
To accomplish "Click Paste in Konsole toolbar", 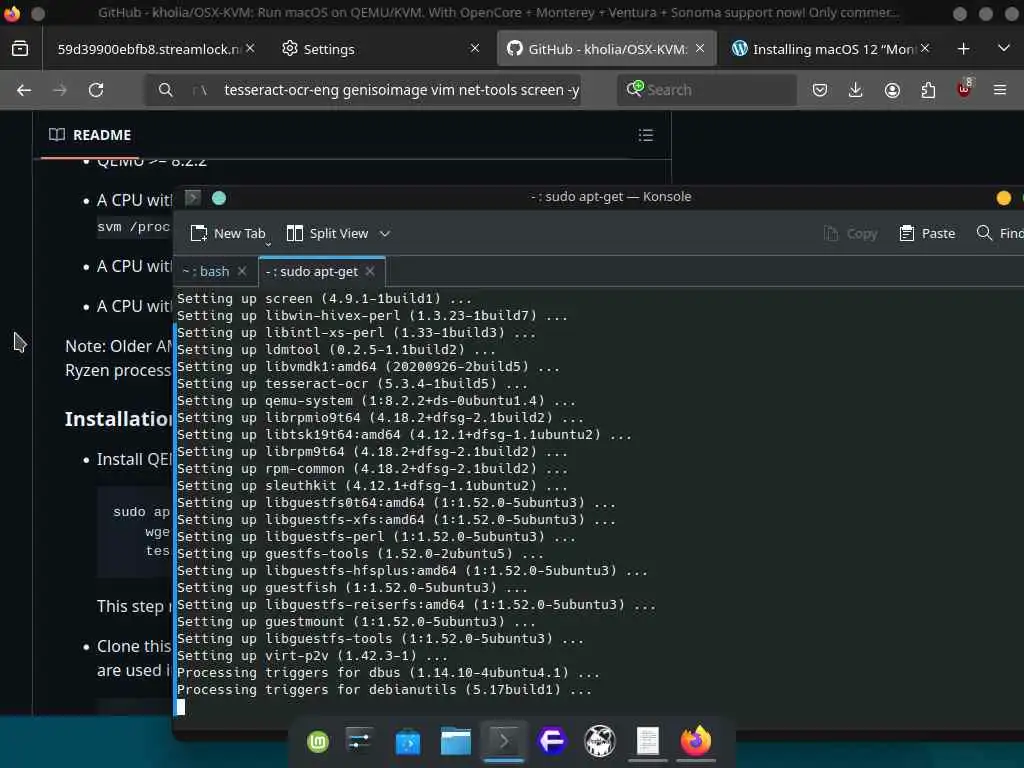I will click(927, 234).
